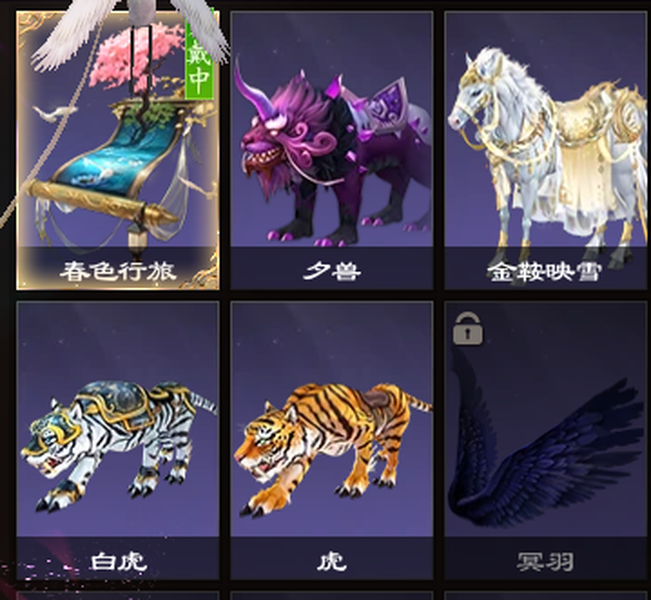Select the locked dark 冥羽 wings

tap(546, 441)
